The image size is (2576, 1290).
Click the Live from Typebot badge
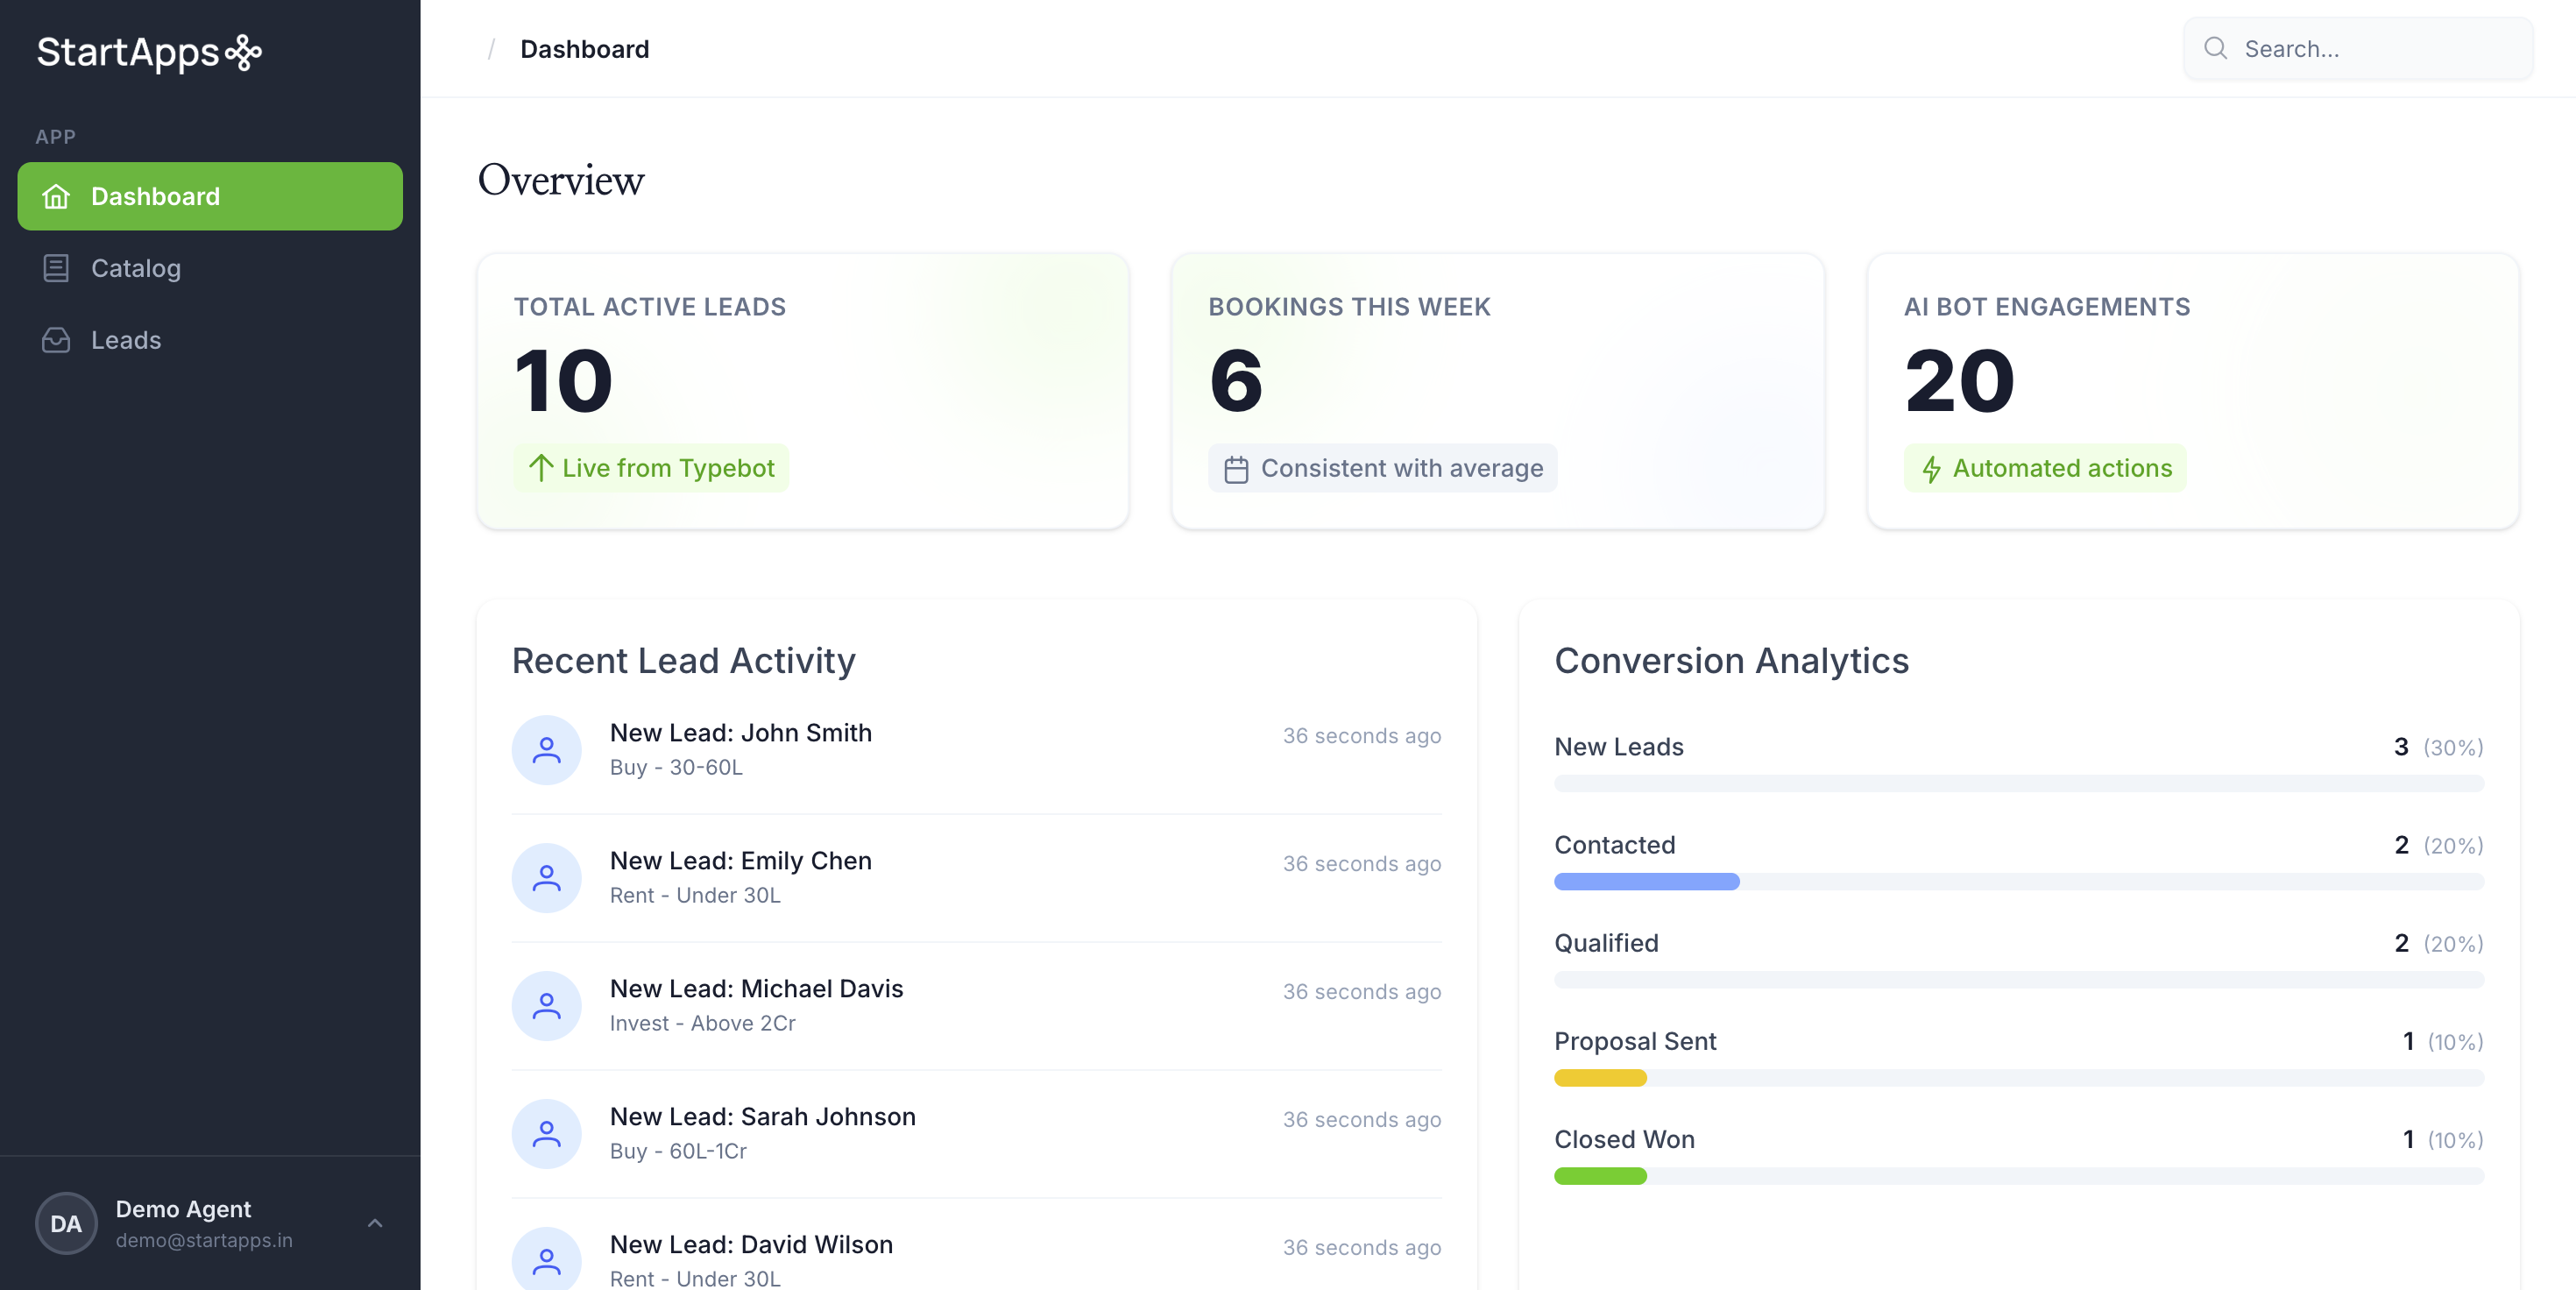(652, 468)
